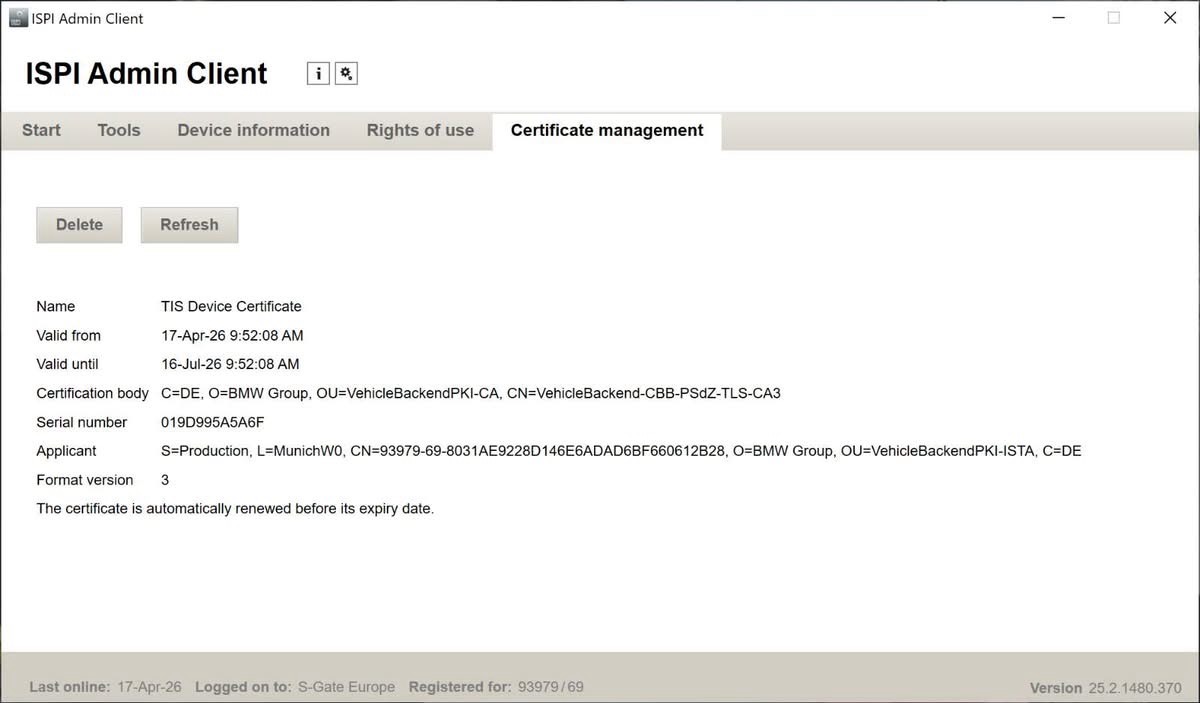Select the Device information tab

(x=253, y=130)
